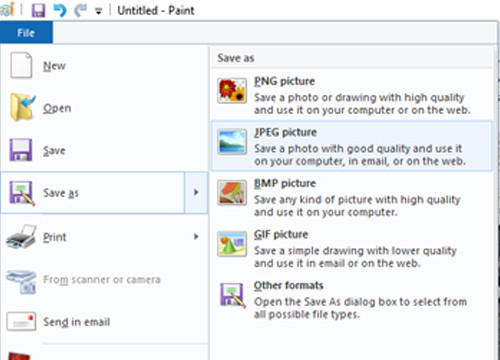Select the GIF picture save option
This screenshot has width=500, height=360.
pos(352,248)
